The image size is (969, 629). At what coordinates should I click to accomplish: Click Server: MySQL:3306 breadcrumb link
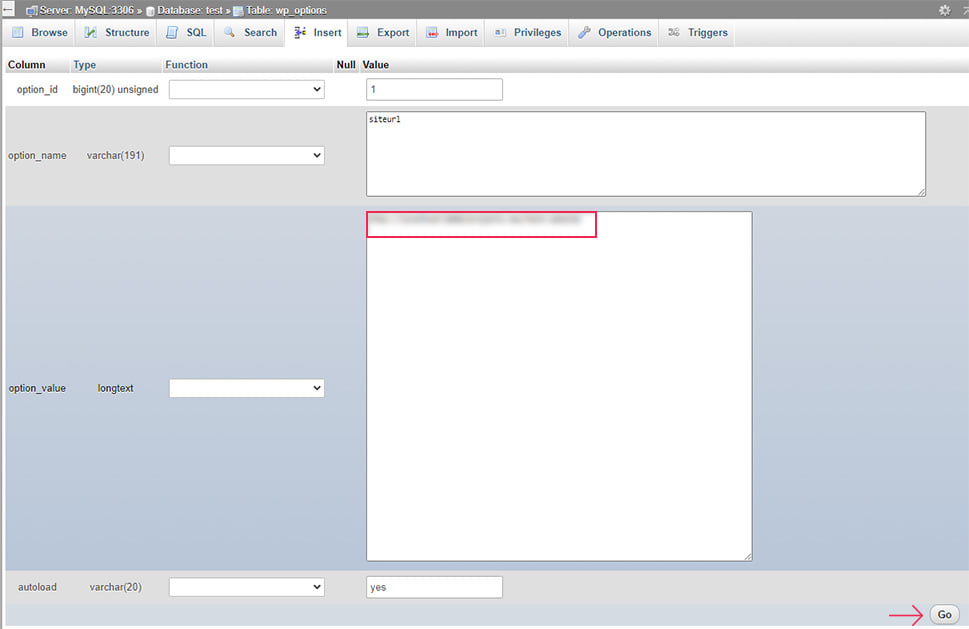point(87,11)
